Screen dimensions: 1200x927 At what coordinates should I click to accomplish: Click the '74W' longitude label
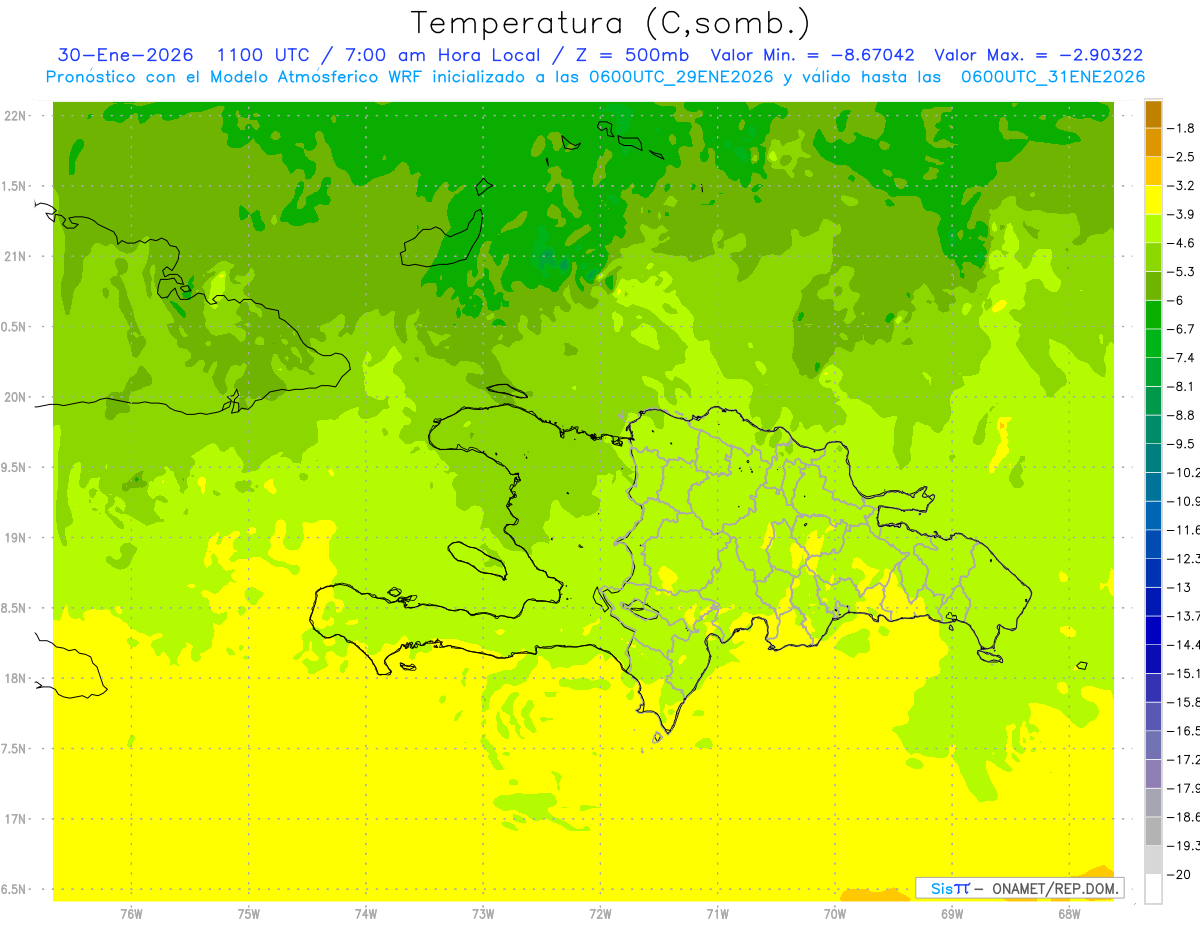[x=366, y=913]
